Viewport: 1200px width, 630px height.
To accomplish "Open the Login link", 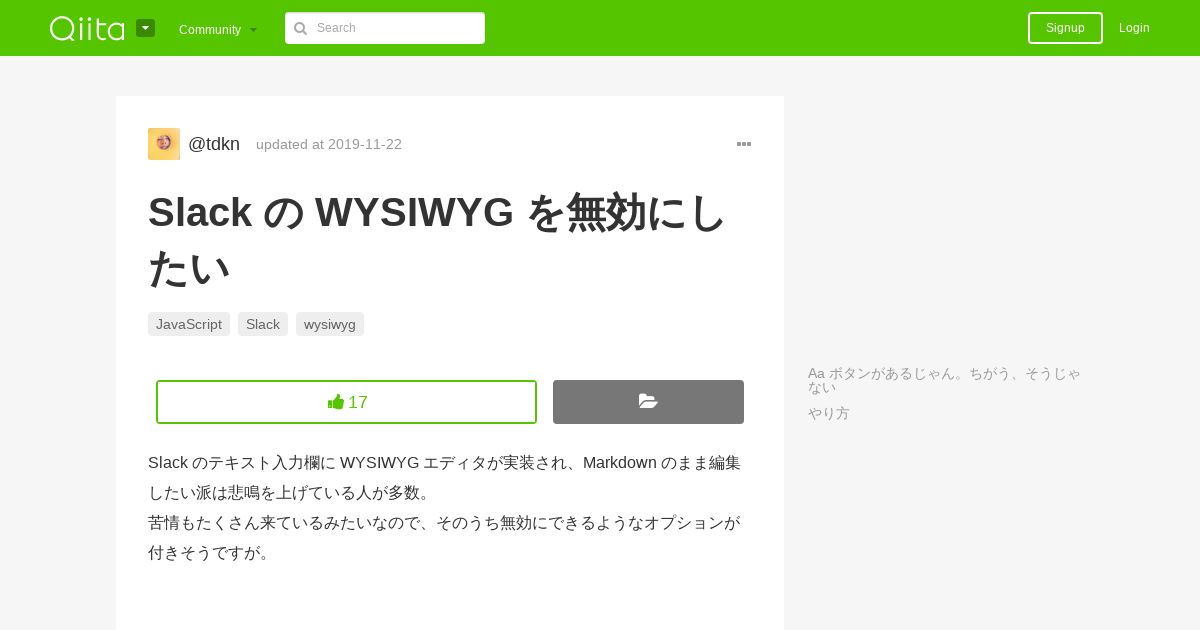I will click(x=1134, y=28).
